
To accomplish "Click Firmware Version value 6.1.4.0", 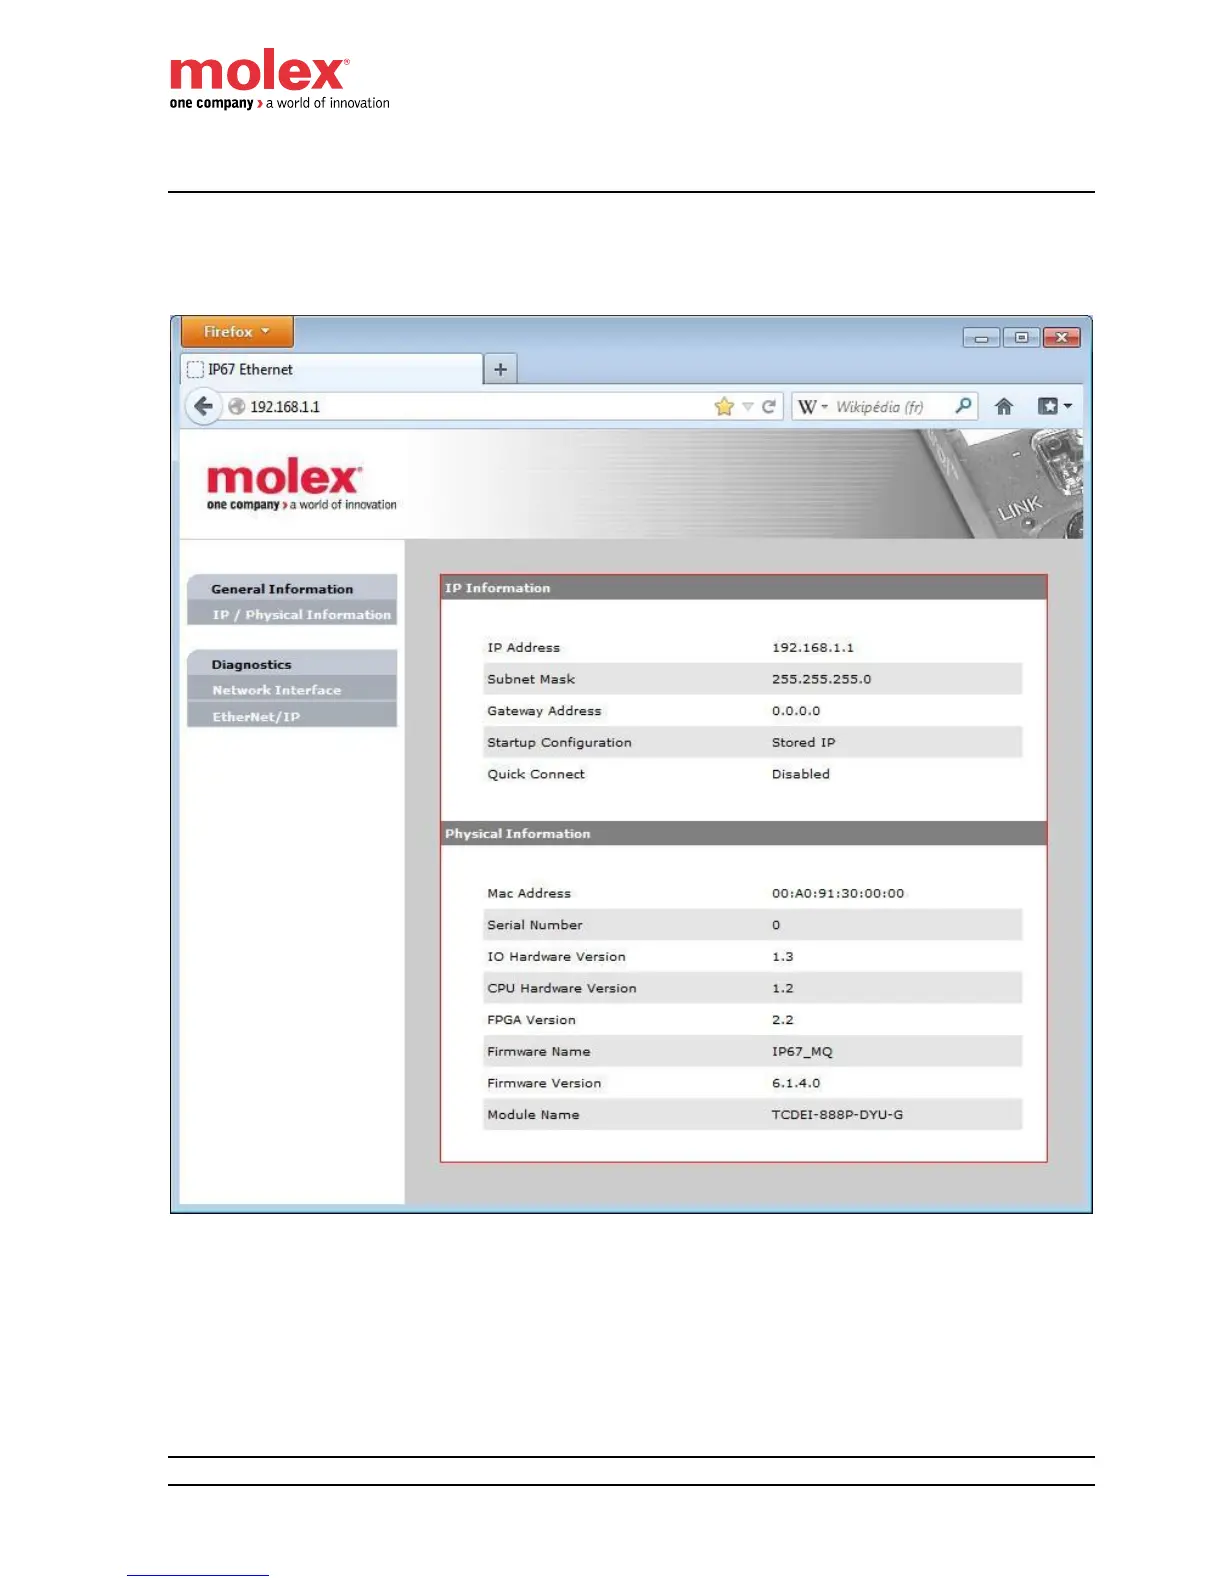I will pos(796,1083).
